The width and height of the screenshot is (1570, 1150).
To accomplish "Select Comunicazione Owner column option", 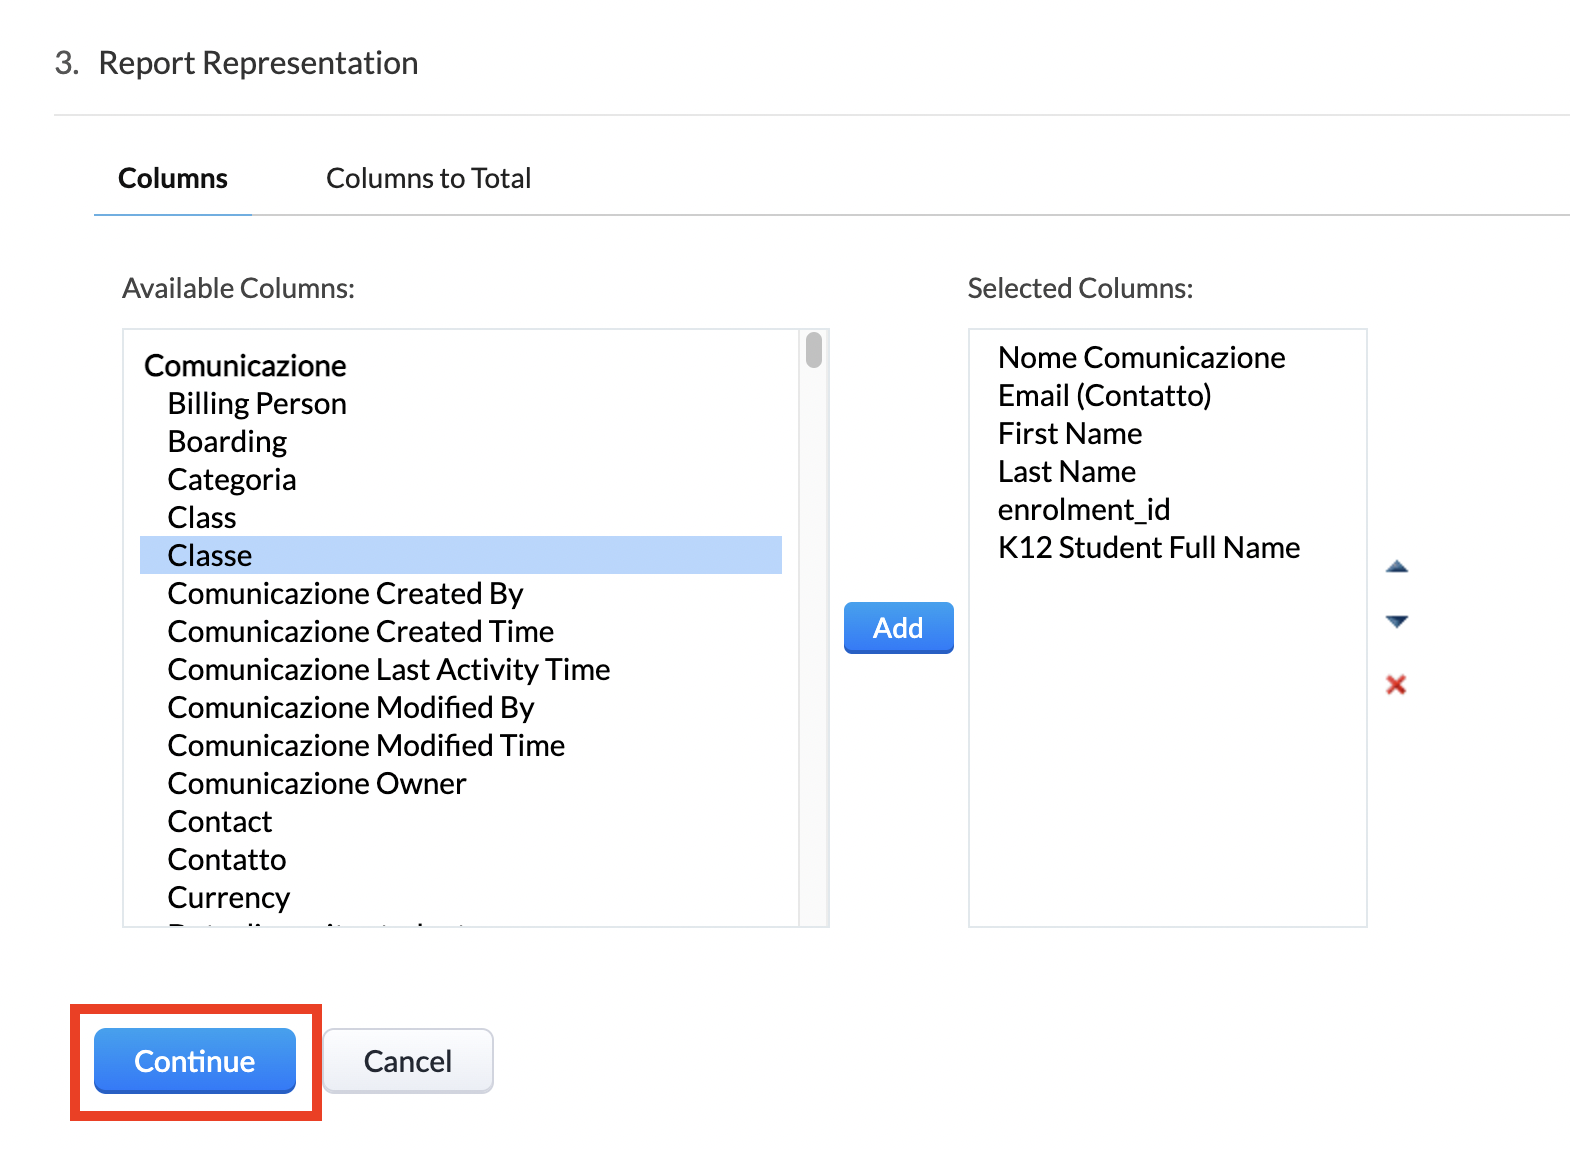I will pyautogui.click(x=317, y=784).
